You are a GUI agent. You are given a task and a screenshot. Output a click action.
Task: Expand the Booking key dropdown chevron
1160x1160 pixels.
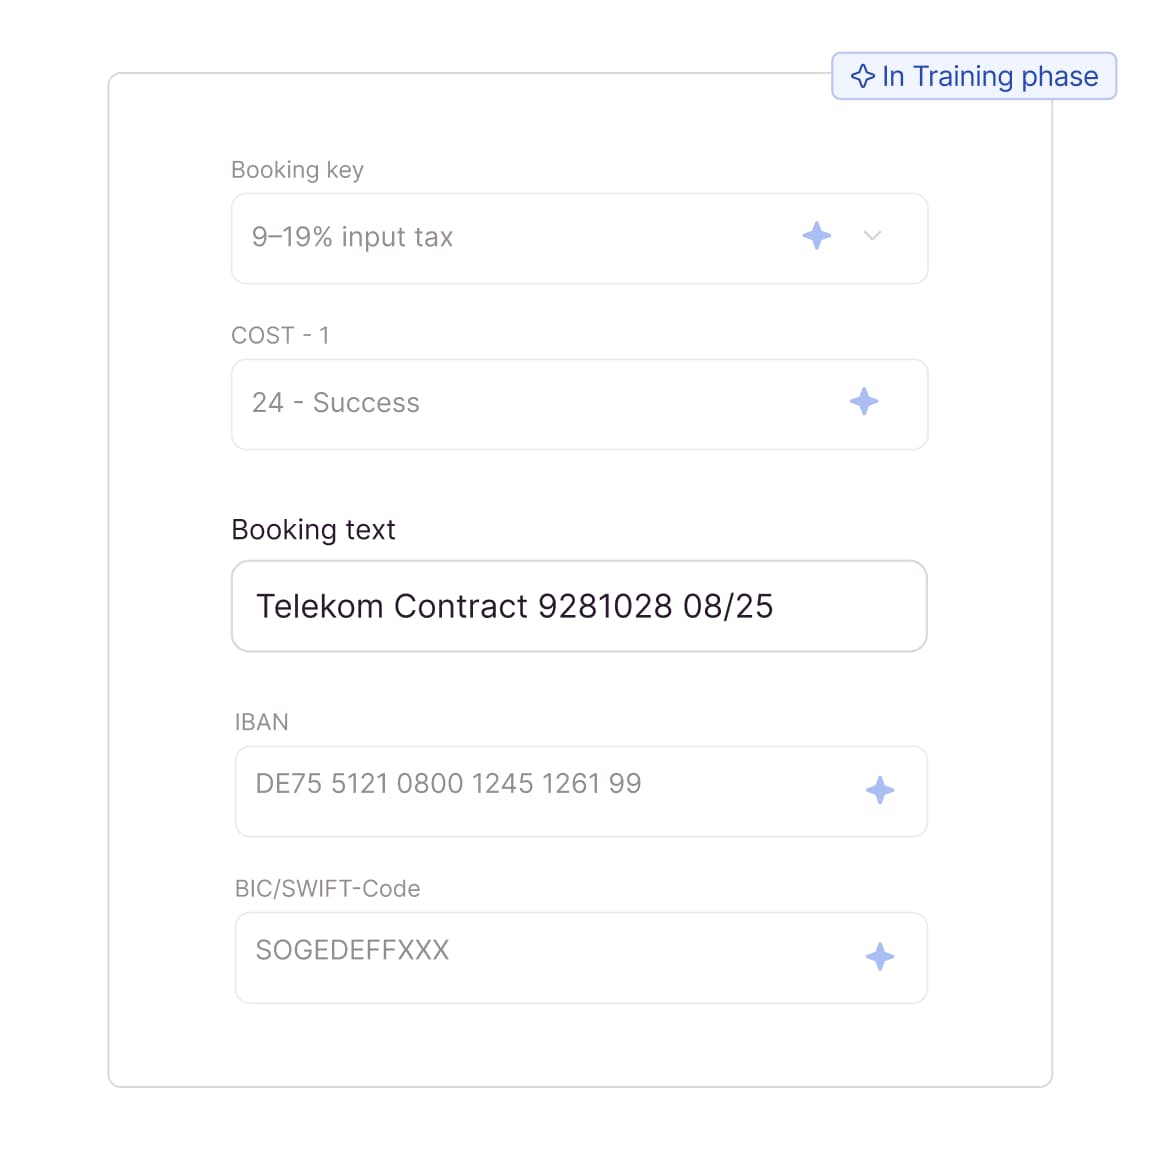(872, 236)
